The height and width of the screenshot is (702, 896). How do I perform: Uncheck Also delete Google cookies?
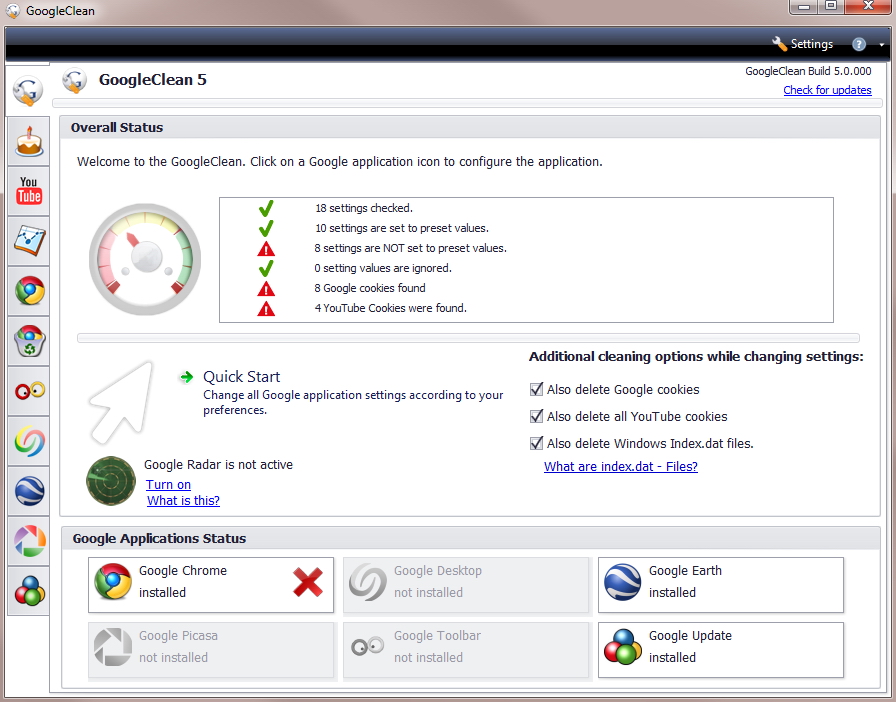(x=537, y=390)
